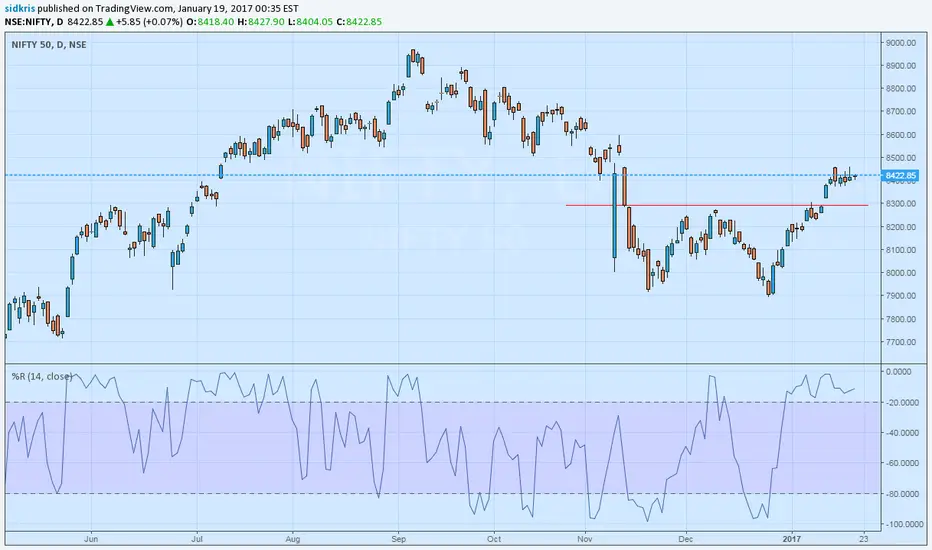Click the -60.0000 indicator axis label

tap(903, 463)
